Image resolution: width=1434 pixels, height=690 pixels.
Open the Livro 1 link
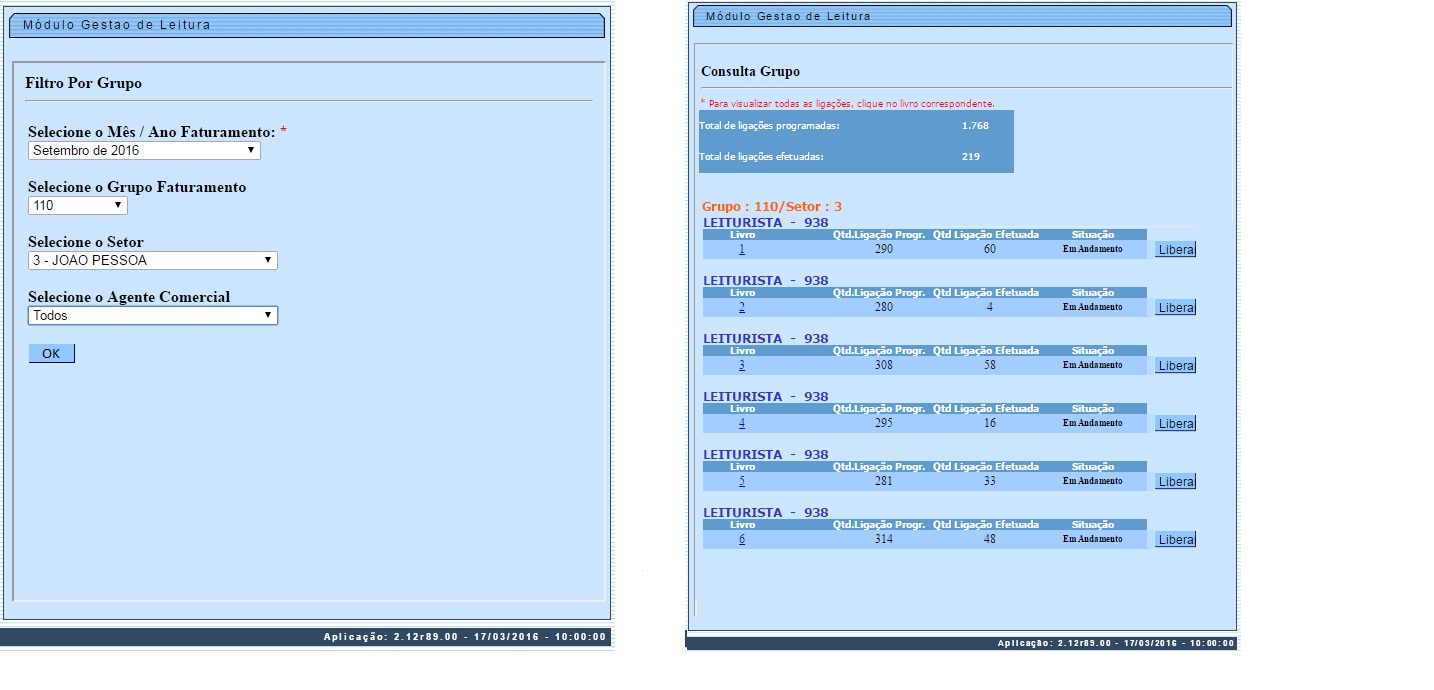pos(742,249)
